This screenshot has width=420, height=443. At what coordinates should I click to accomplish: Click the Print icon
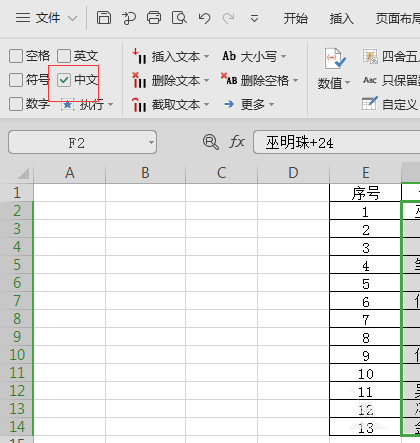click(154, 18)
